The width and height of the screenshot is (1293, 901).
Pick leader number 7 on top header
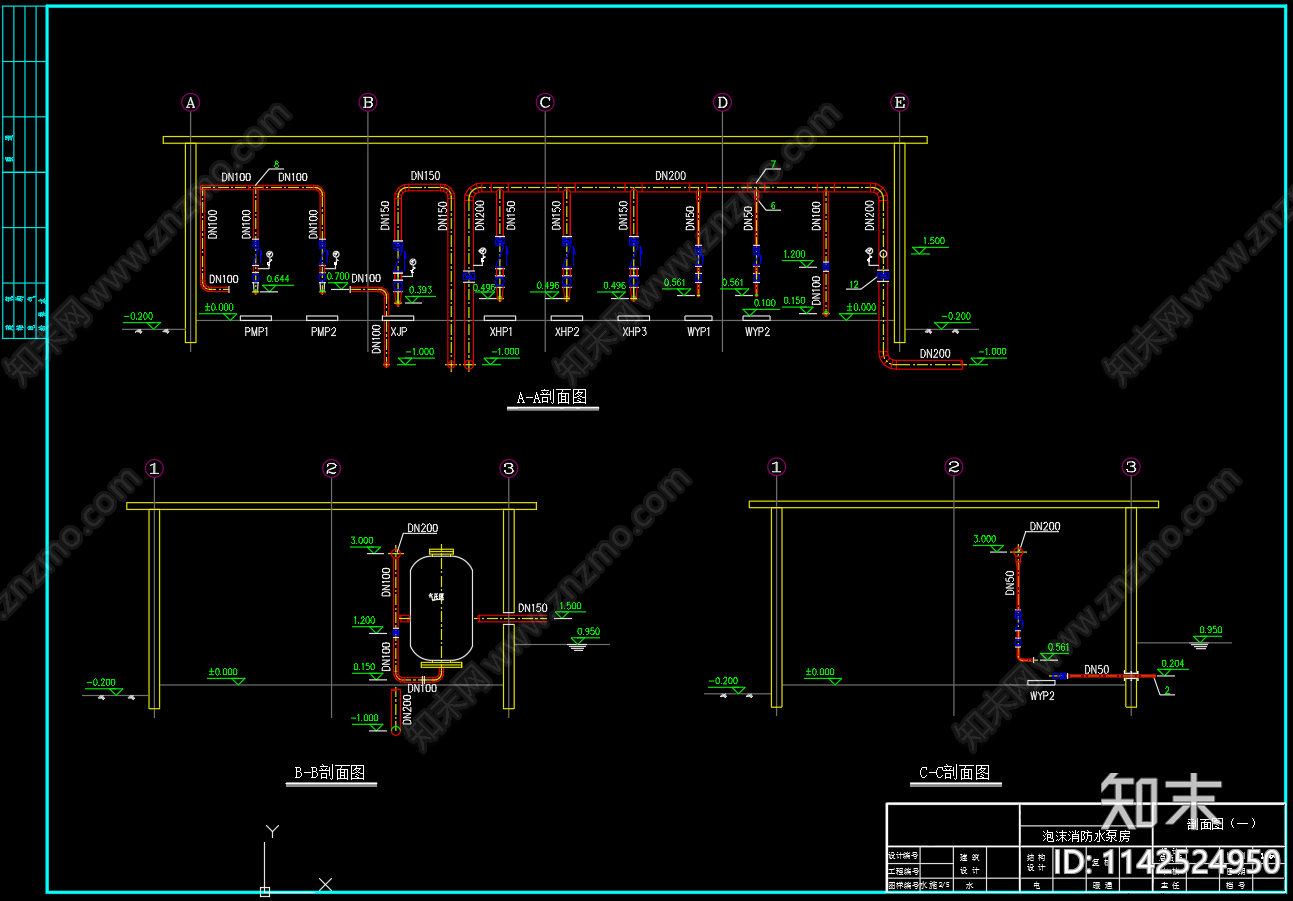click(773, 164)
